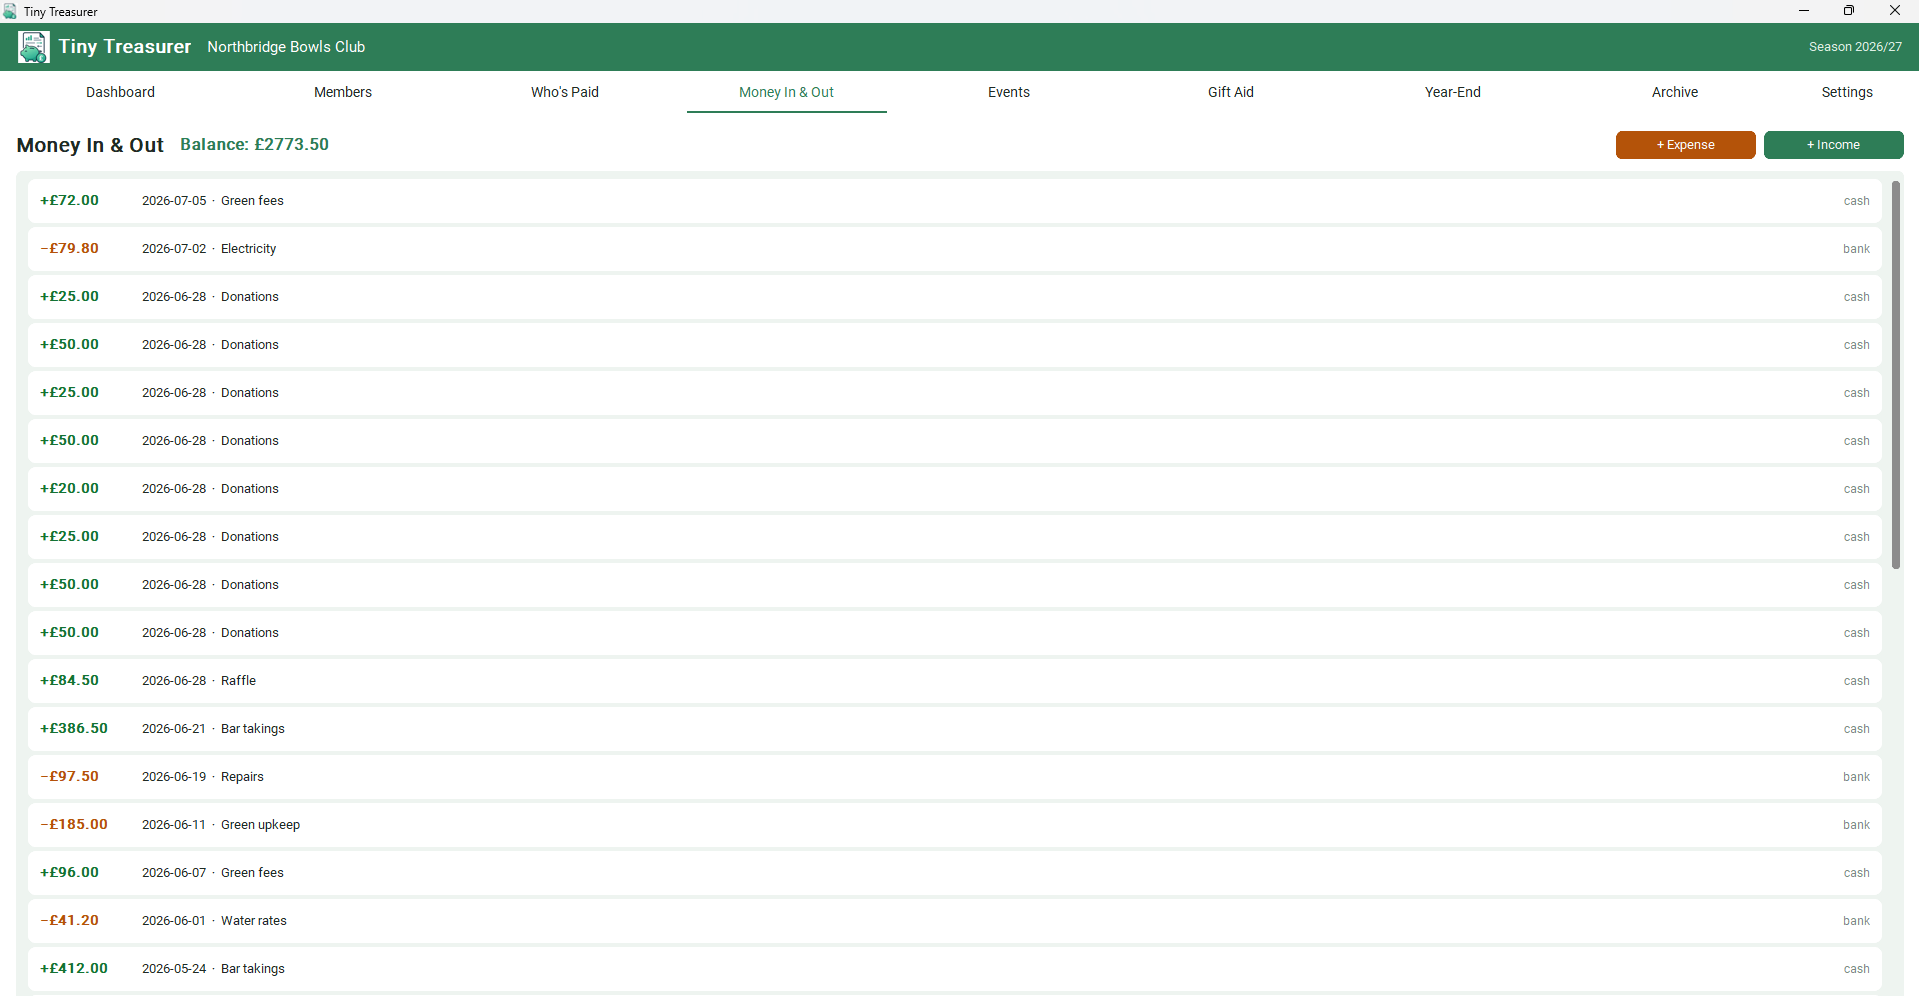Open the Repairs transaction dated 2026-06-19
The image size is (1919, 996).
tap(954, 777)
